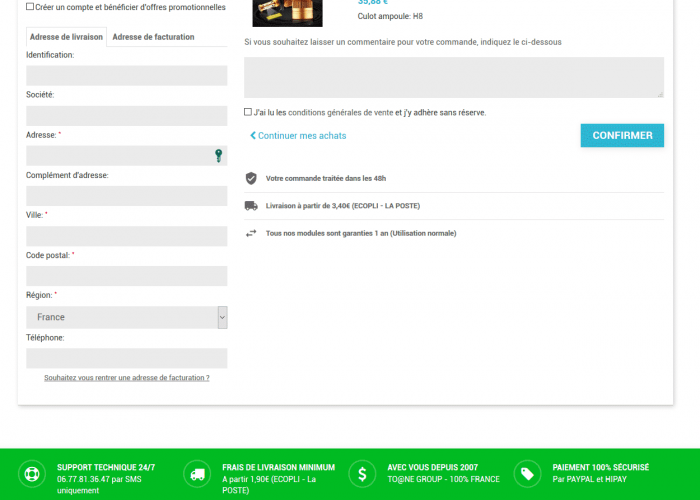Click the Tous nos modules sont garanties text
The width and height of the screenshot is (700, 500).
[x=361, y=233]
